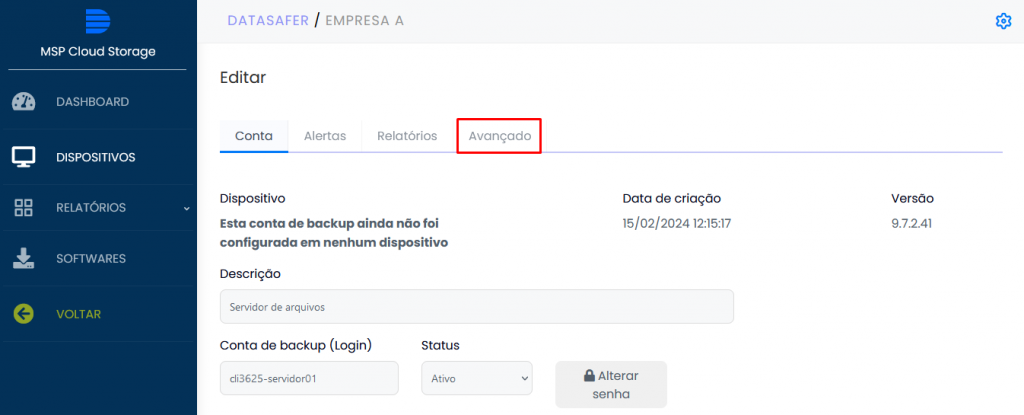Expand the sidebar Relatórios submenu chevron
Screen dimensions: 1024x415
point(186,208)
